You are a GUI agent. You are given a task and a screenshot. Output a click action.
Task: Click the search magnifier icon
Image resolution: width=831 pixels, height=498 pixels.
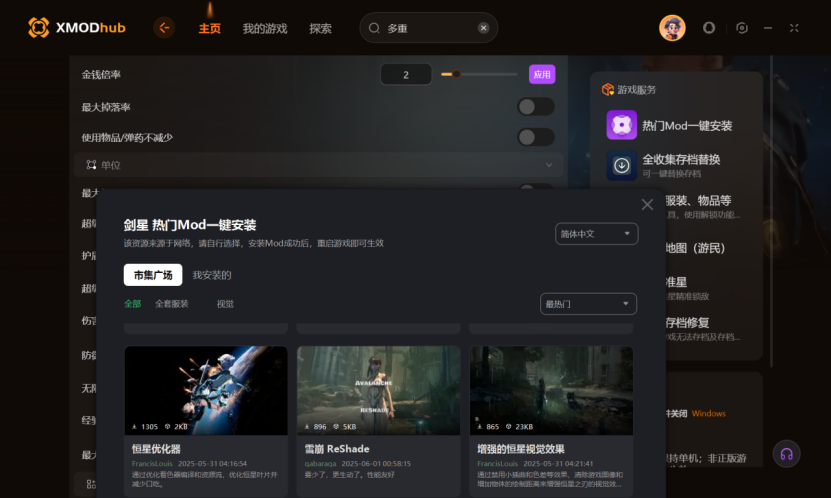pyautogui.click(x=374, y=28)
